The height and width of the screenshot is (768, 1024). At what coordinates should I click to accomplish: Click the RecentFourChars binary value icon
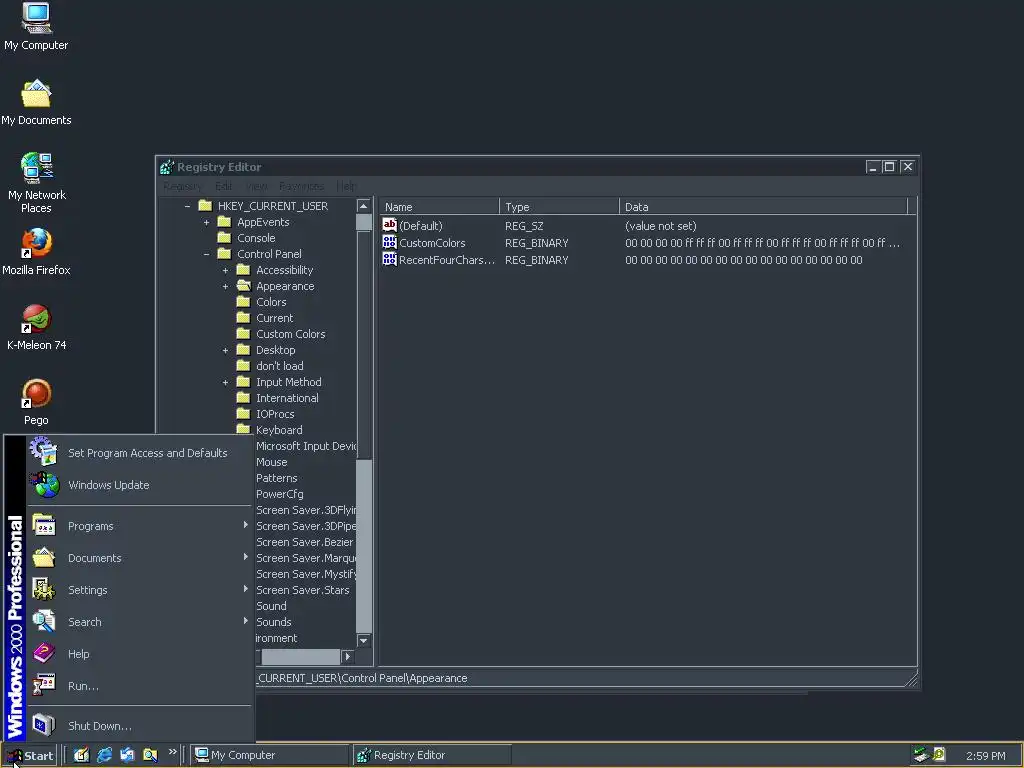tap(389, 259)
